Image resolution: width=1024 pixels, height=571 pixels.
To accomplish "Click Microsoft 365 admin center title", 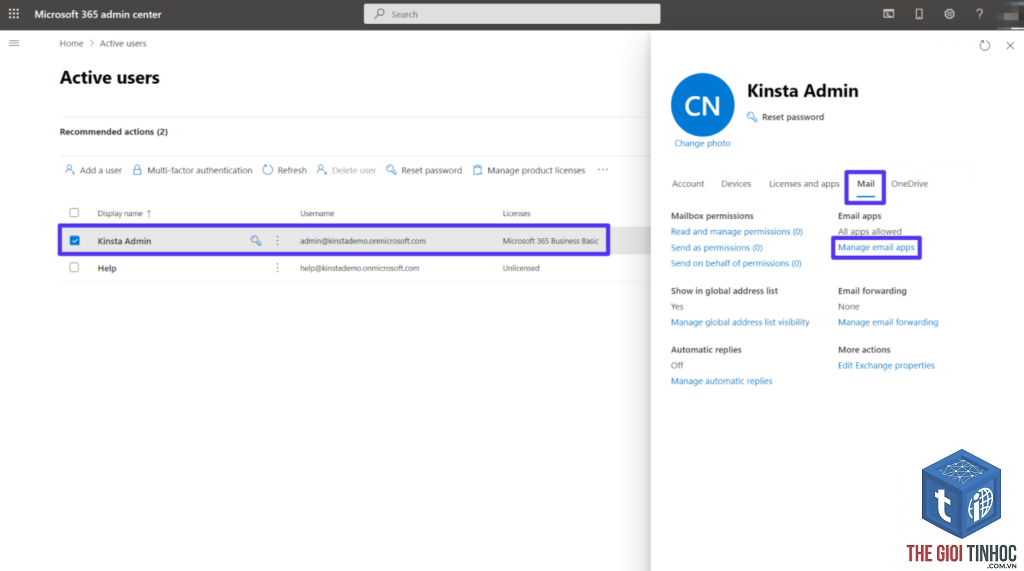I will click(98, 14).
